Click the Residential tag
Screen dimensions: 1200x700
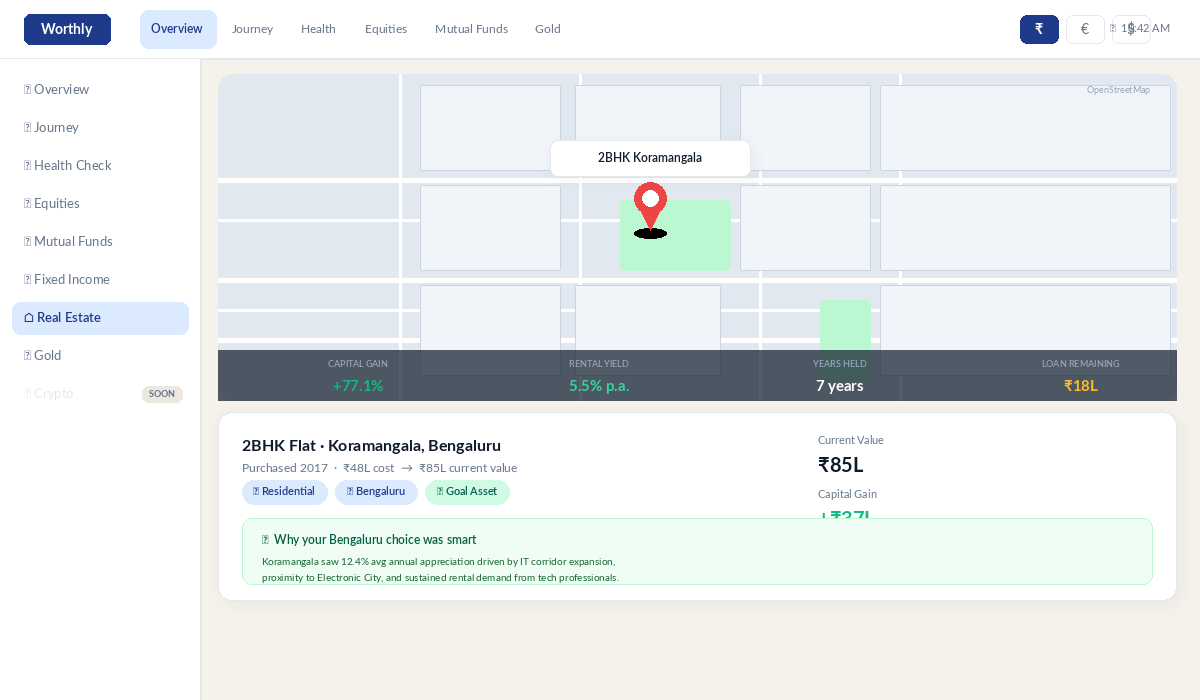point(284,492)
